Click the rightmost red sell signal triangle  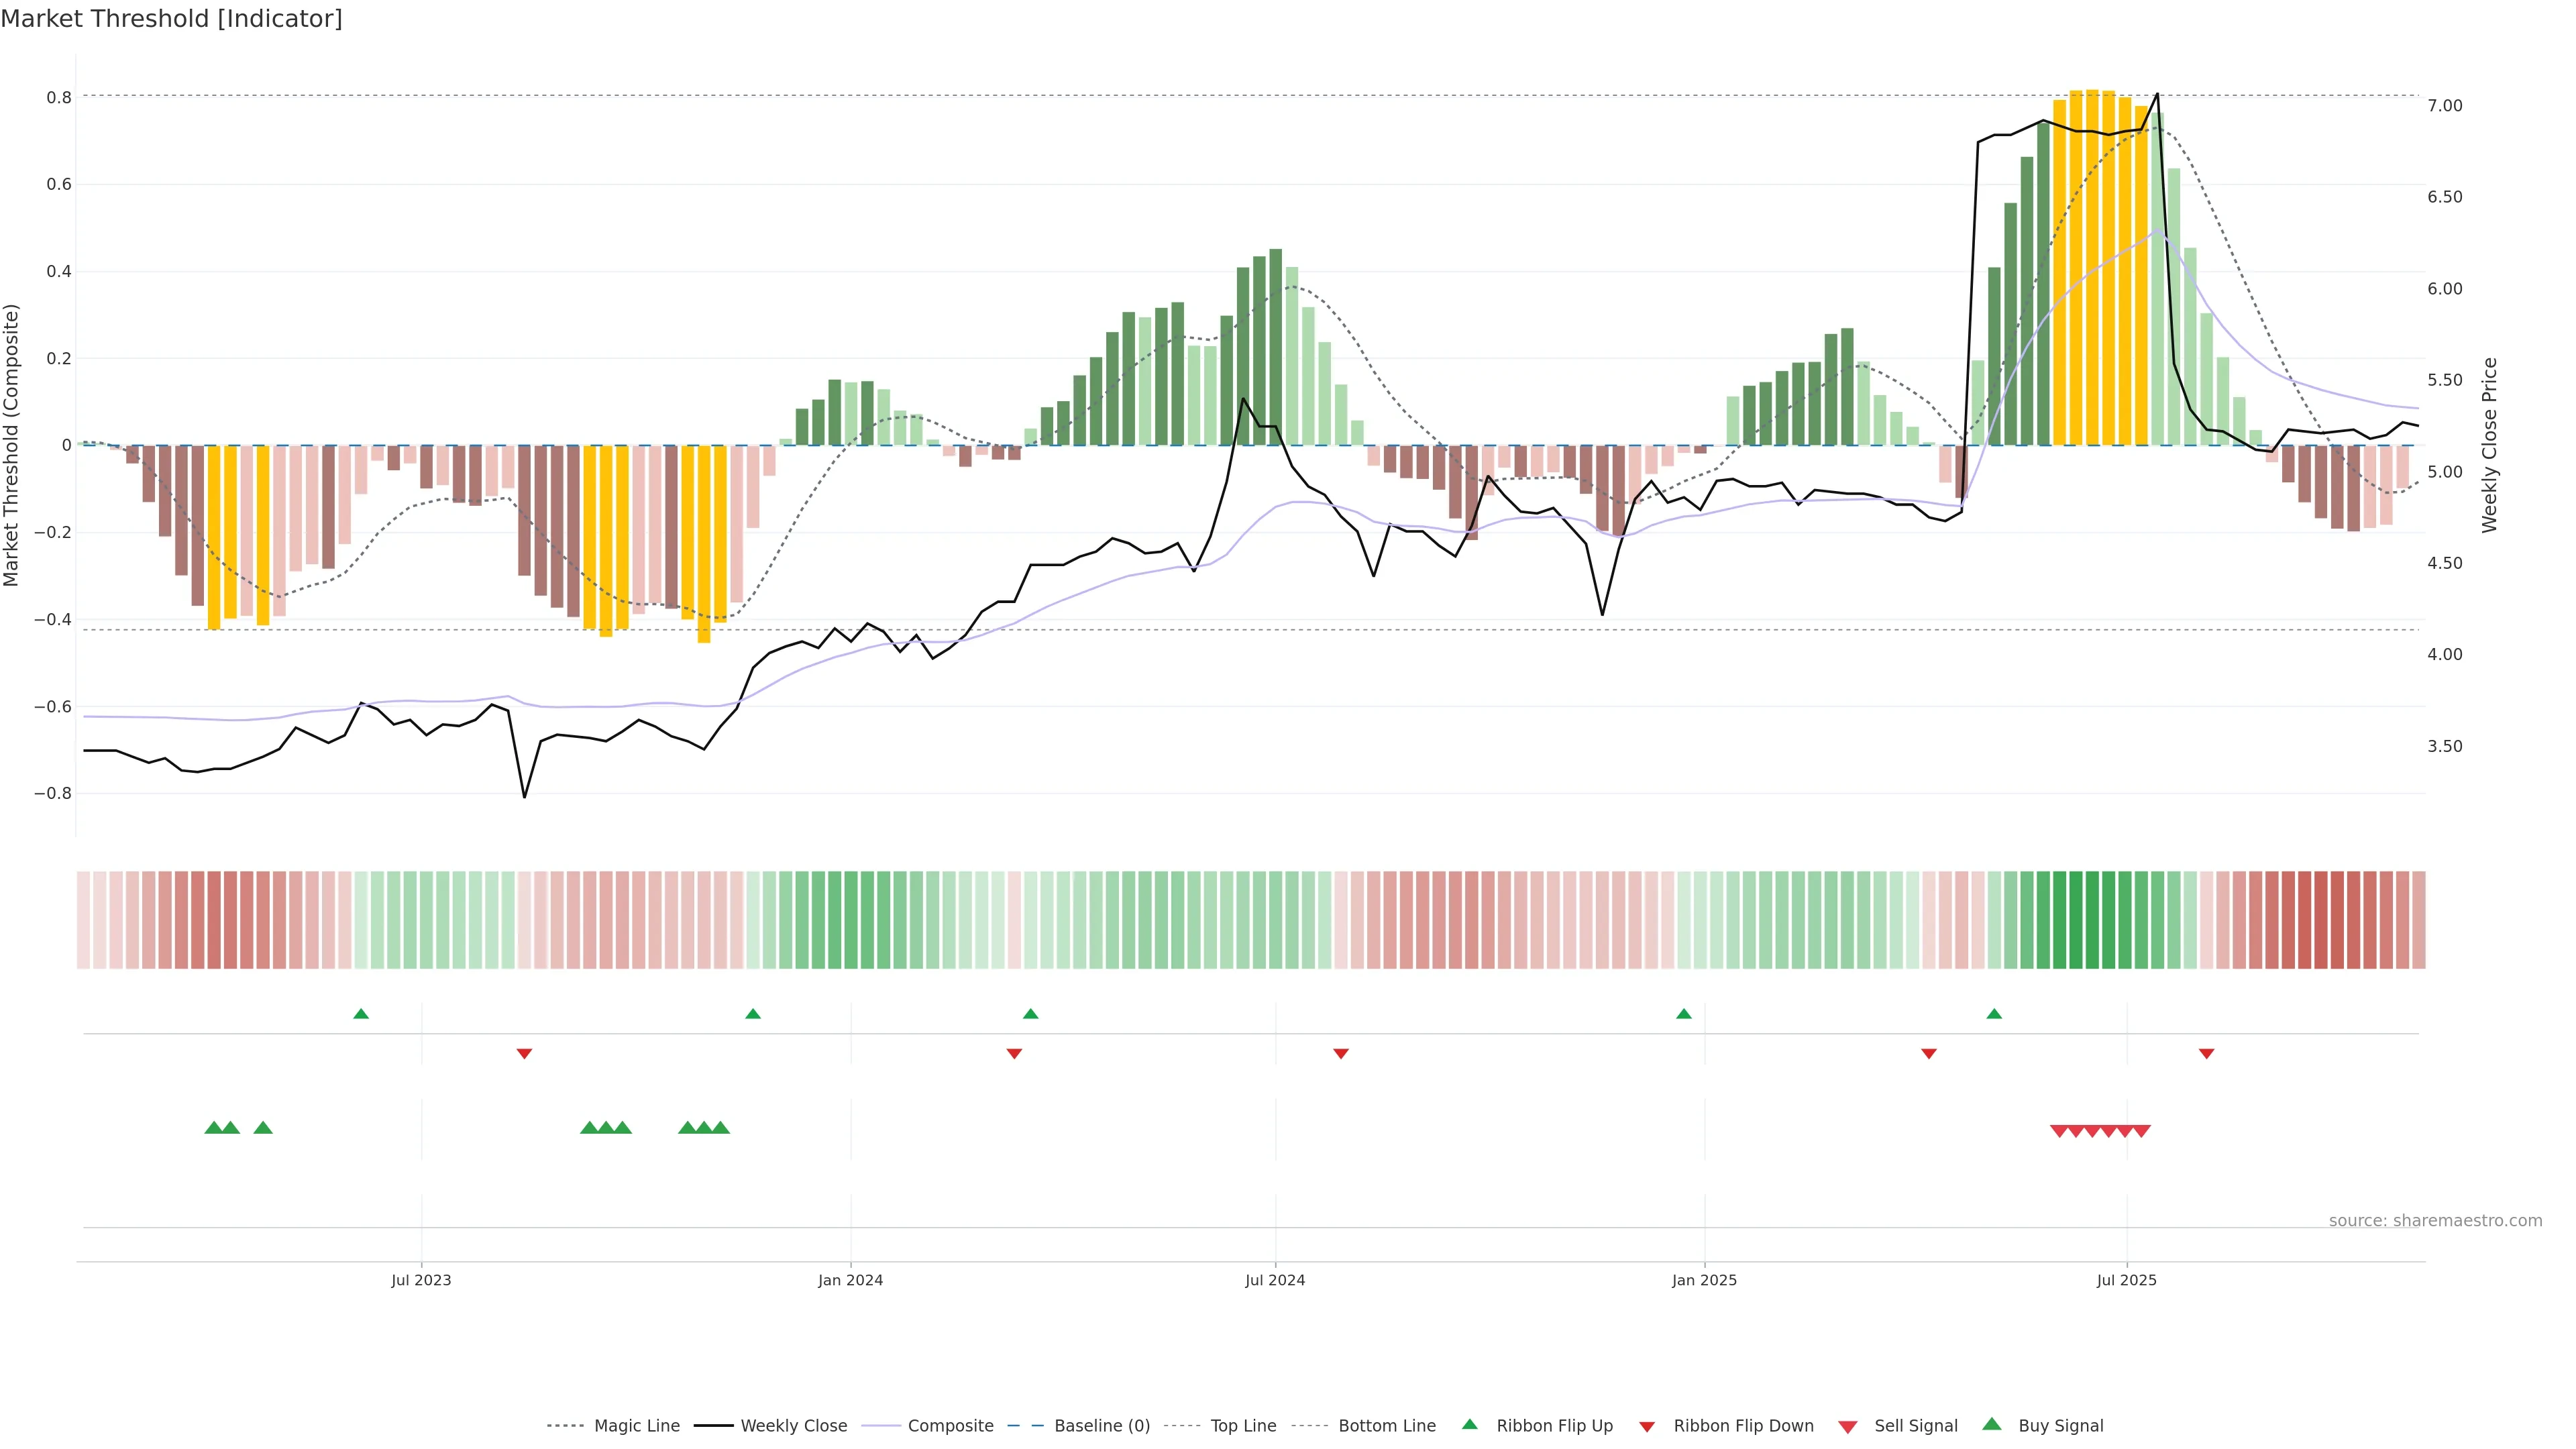click(x=2141, y=1131)
